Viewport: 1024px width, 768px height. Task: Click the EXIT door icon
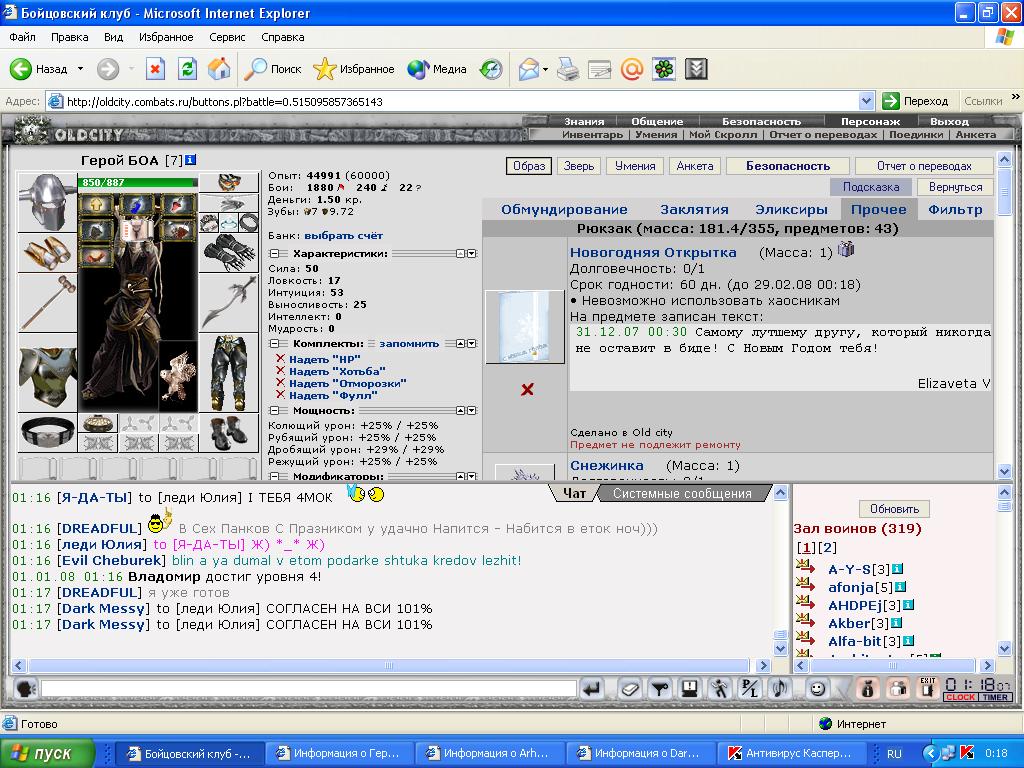click(928, 689)
